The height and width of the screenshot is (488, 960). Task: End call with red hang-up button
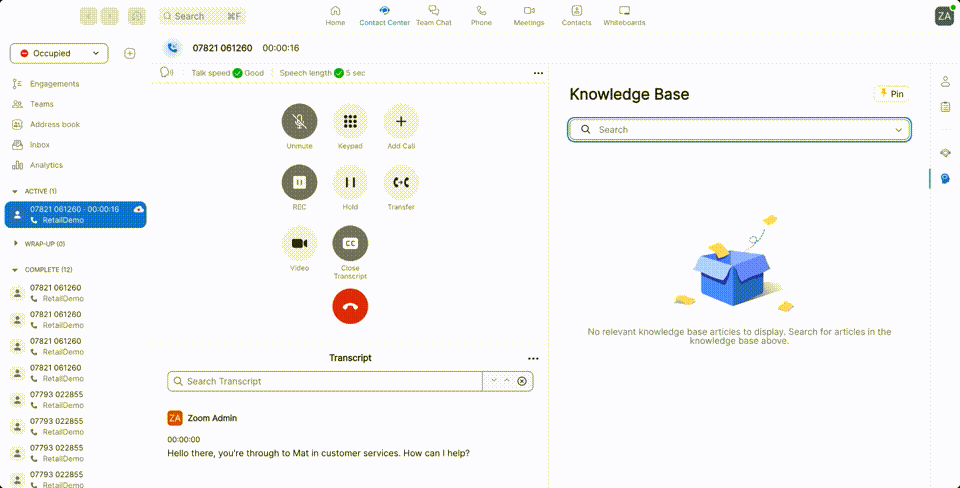click(350, 307)
